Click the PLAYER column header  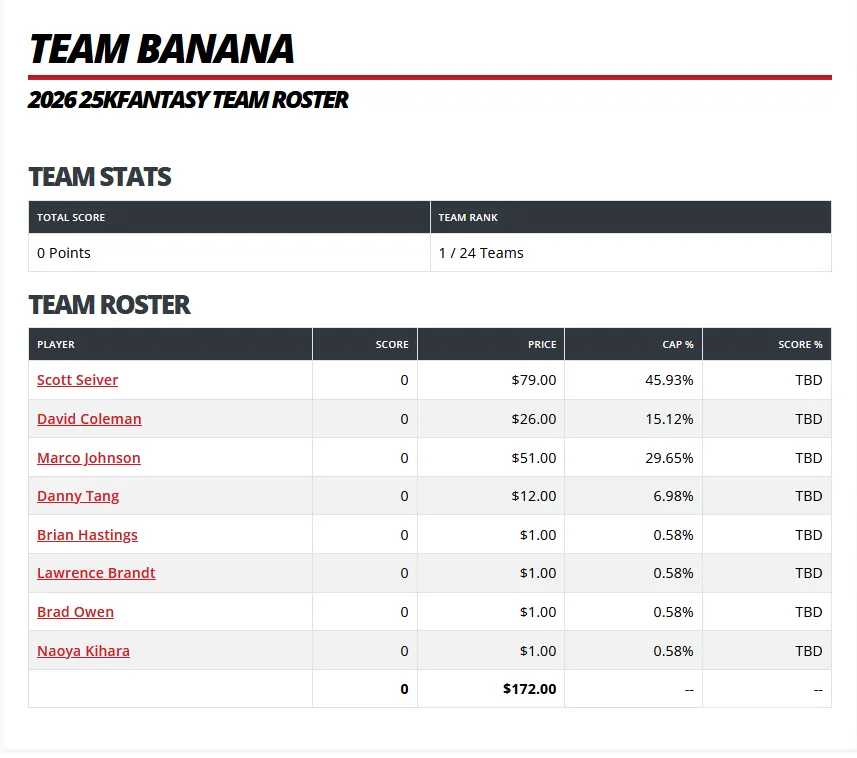[x=171, y=344]
